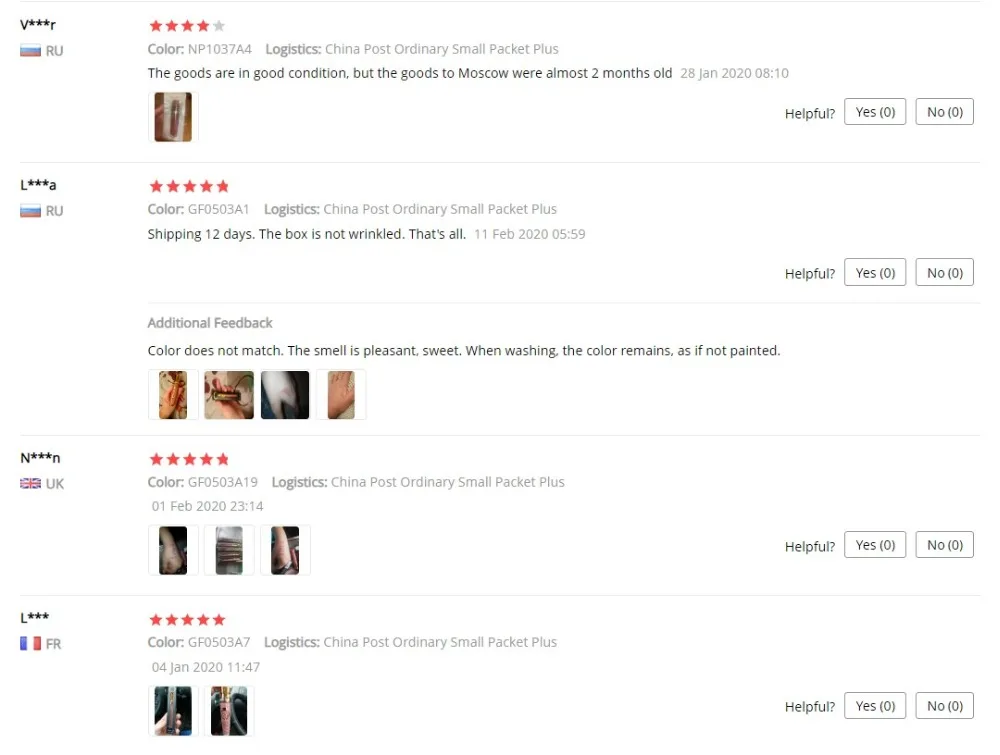Mark L***a's review as not helpful
The image size is (1000, 755).
click(x=944, y=272)
